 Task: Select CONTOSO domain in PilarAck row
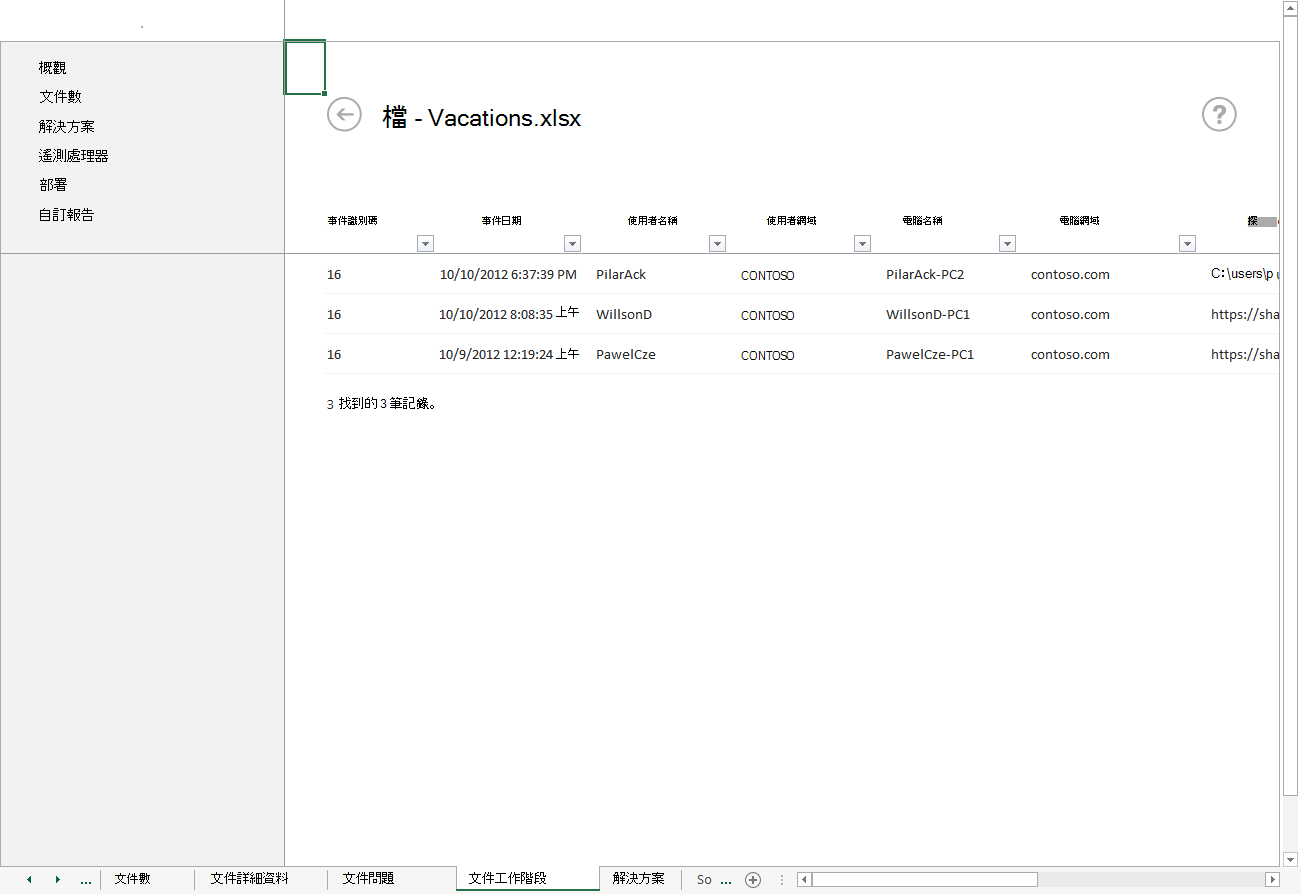click(x=768, y=275)
